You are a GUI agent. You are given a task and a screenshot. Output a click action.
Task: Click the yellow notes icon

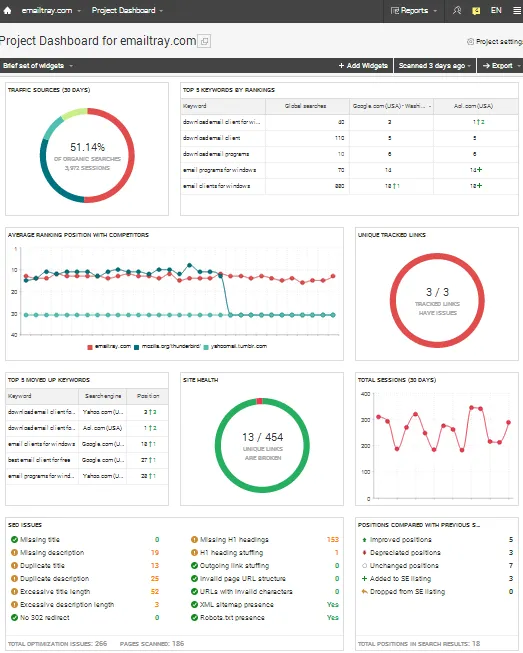coord(476,11)
